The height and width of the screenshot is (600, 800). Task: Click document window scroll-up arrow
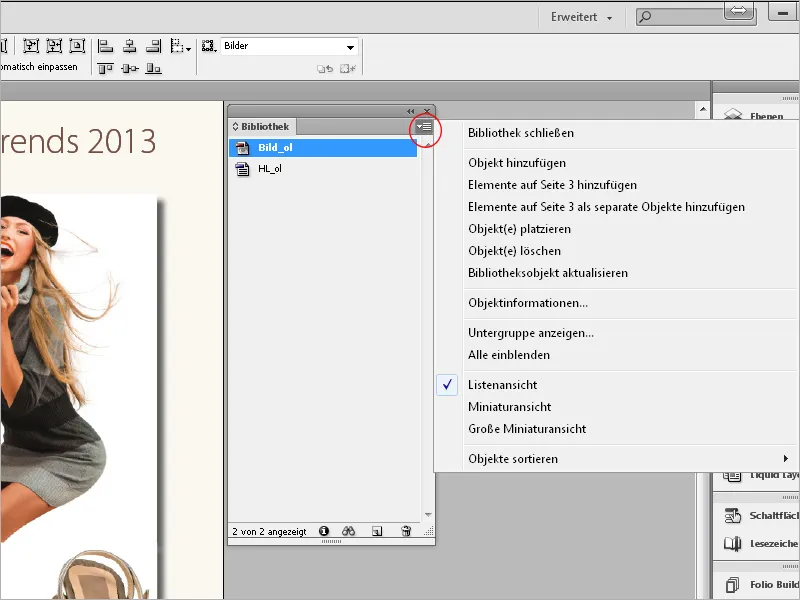(x=703, y=109)
